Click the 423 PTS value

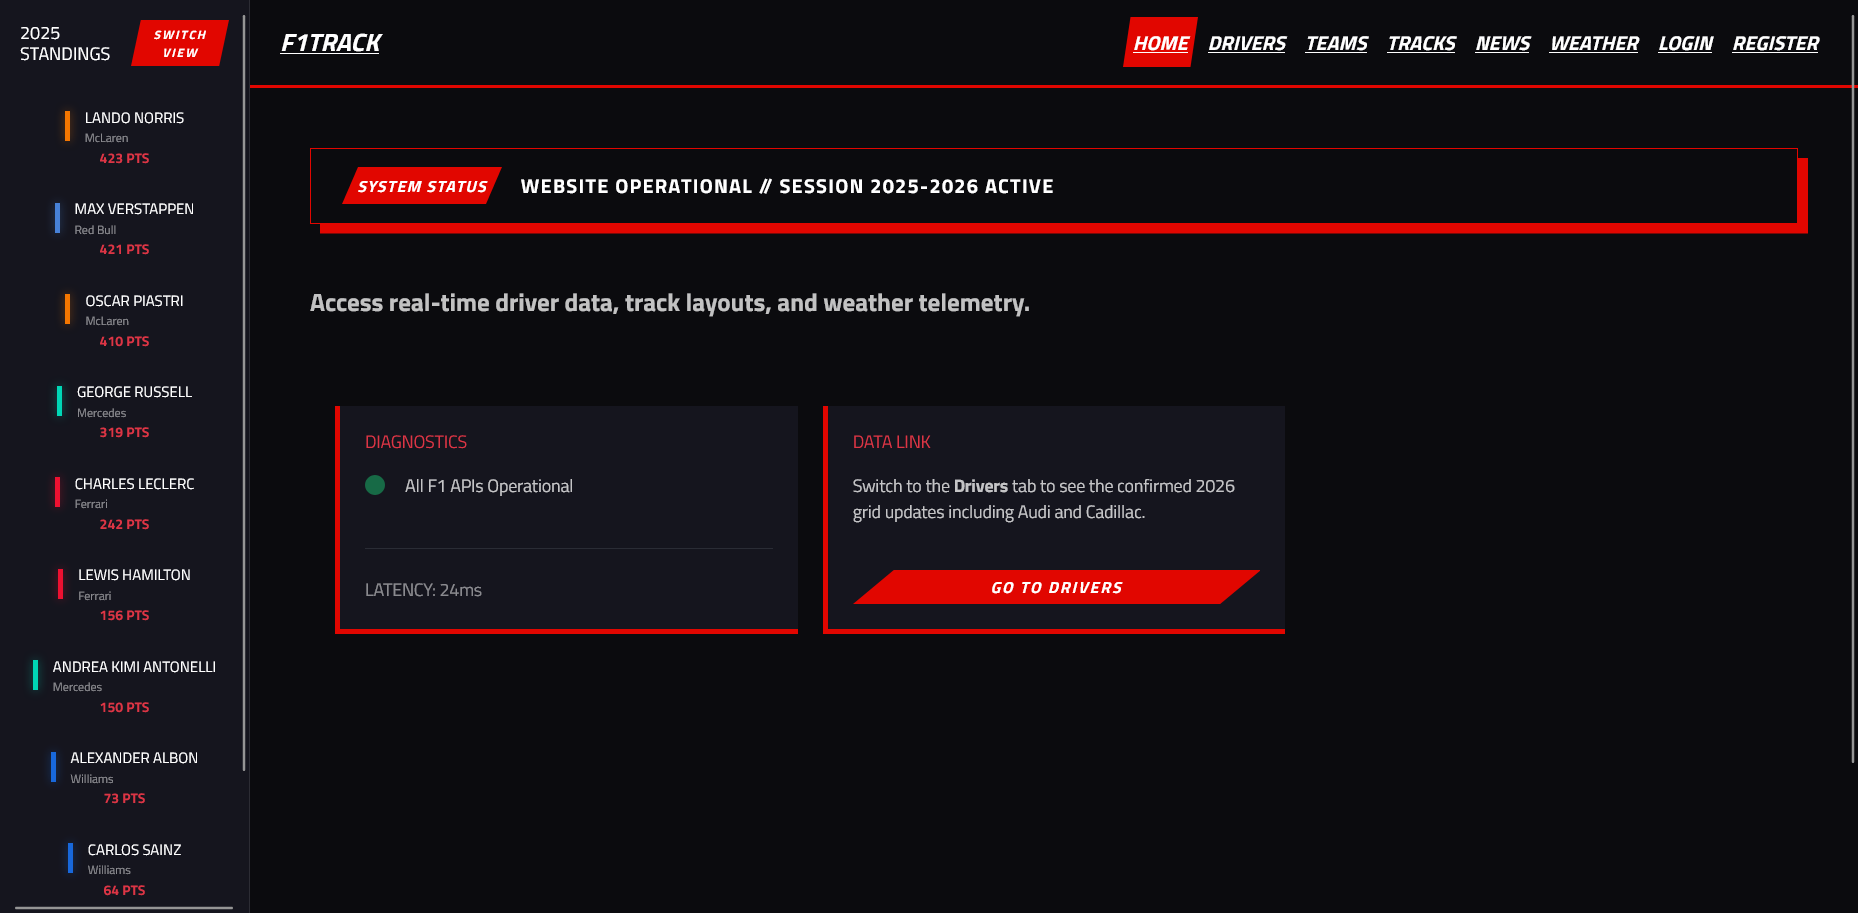click(124, 158)
